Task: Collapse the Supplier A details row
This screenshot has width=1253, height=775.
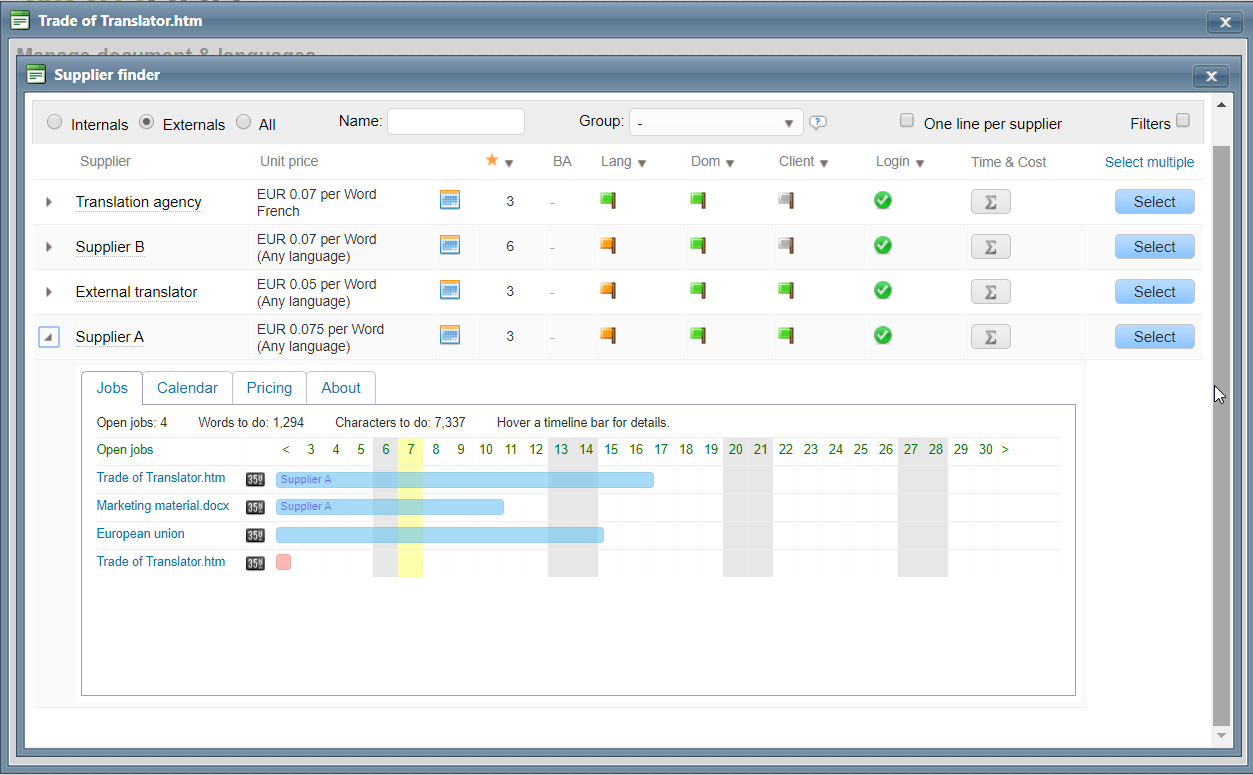Action: tap(48, 337)
